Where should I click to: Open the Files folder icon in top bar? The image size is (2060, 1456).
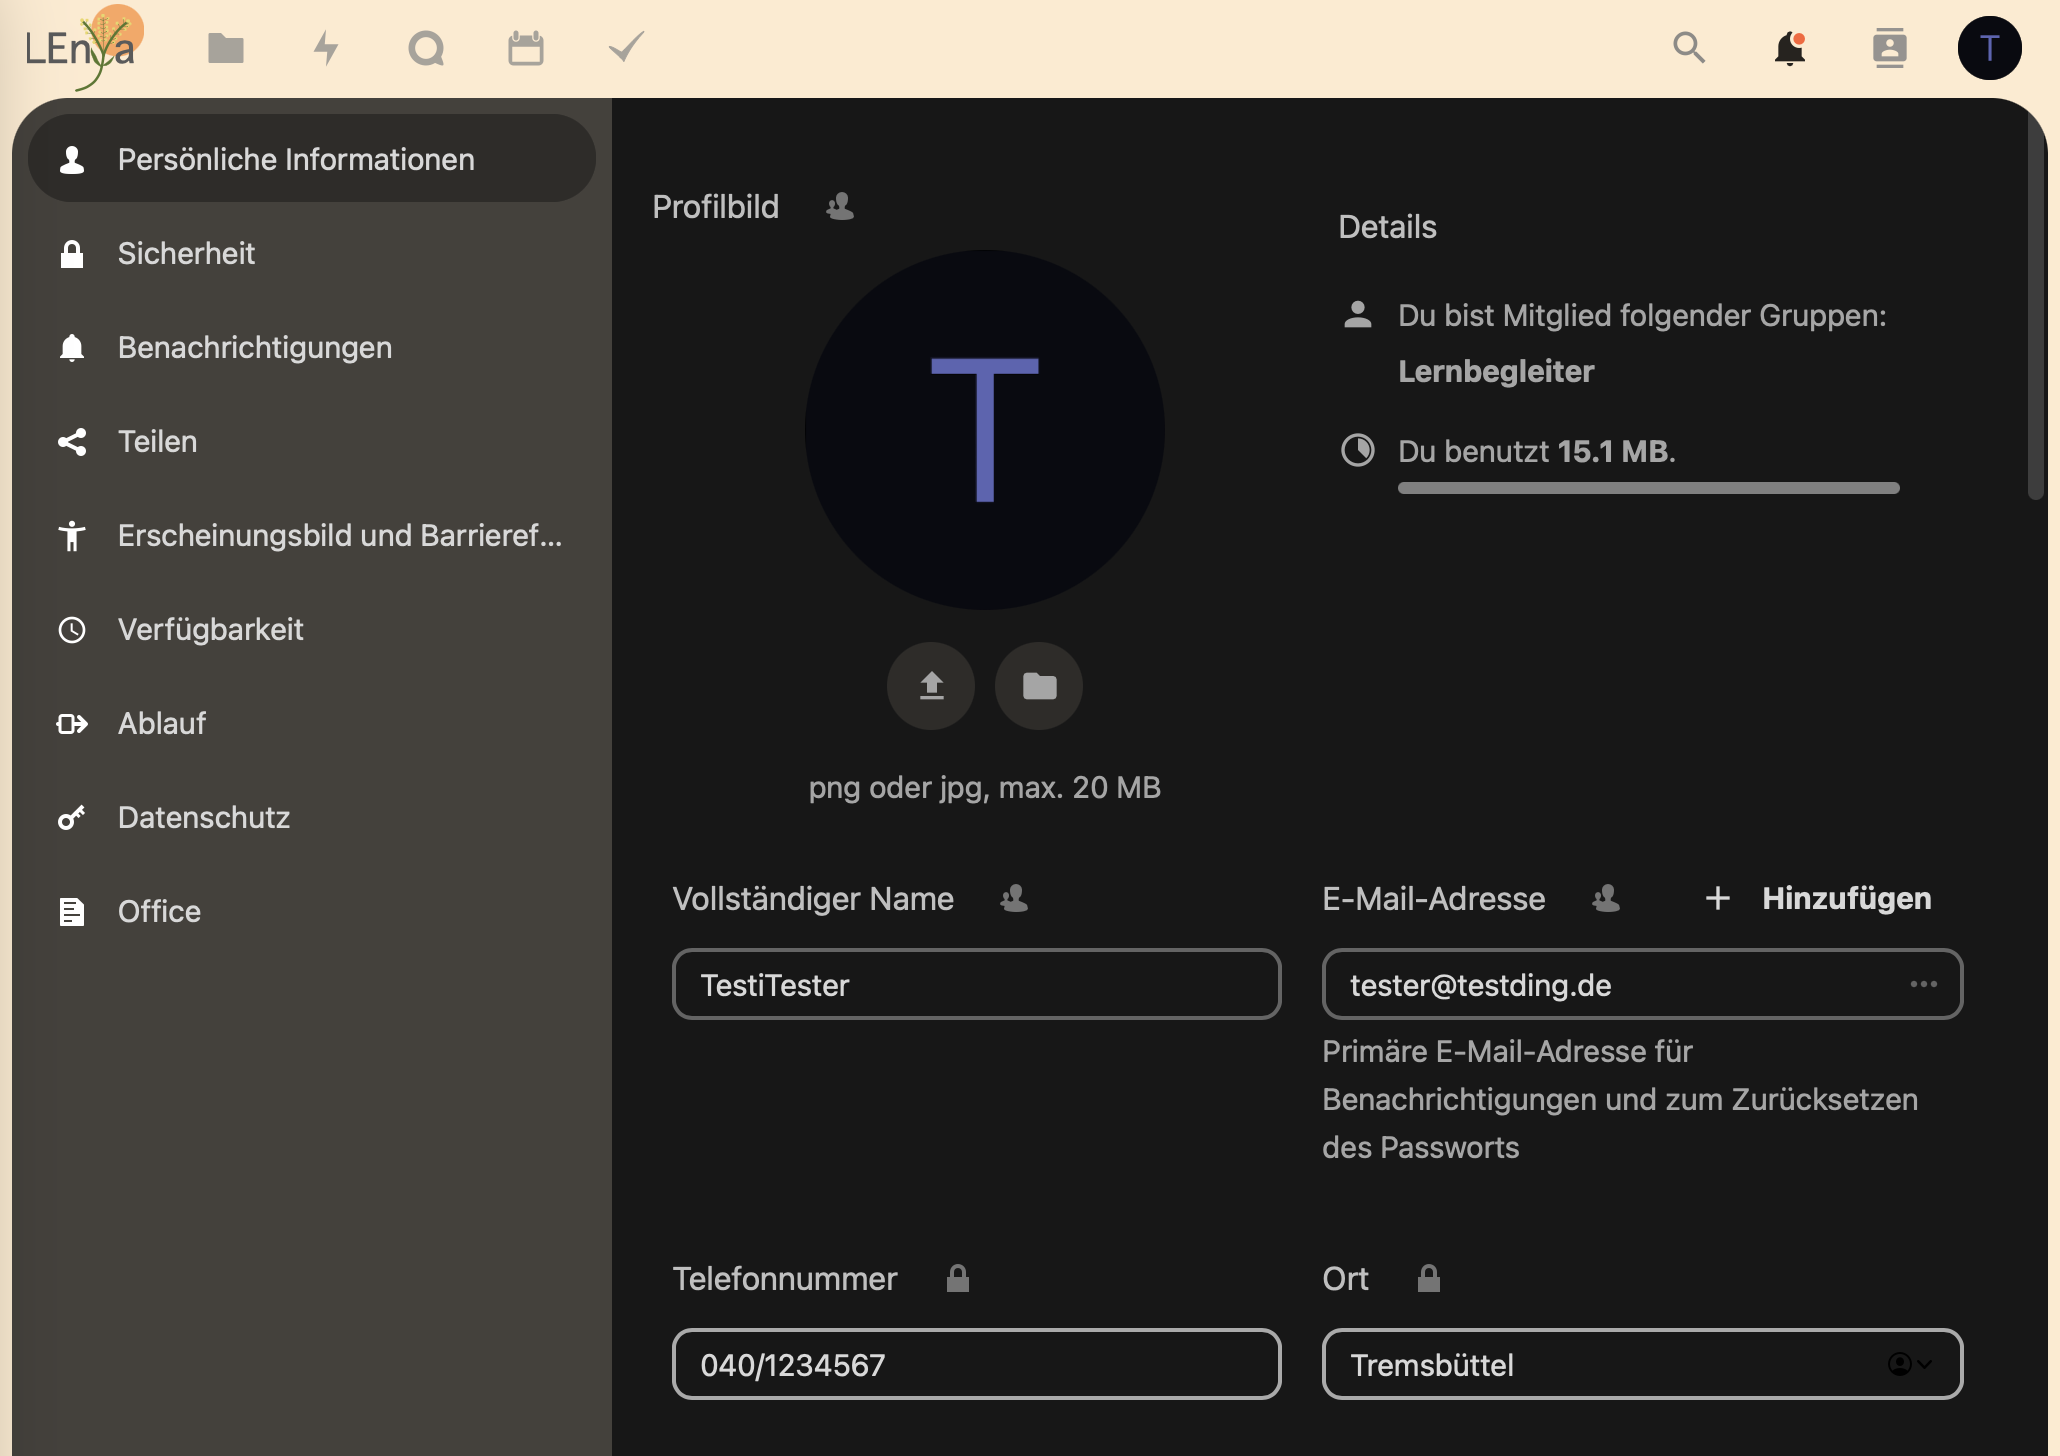point(226,48)
